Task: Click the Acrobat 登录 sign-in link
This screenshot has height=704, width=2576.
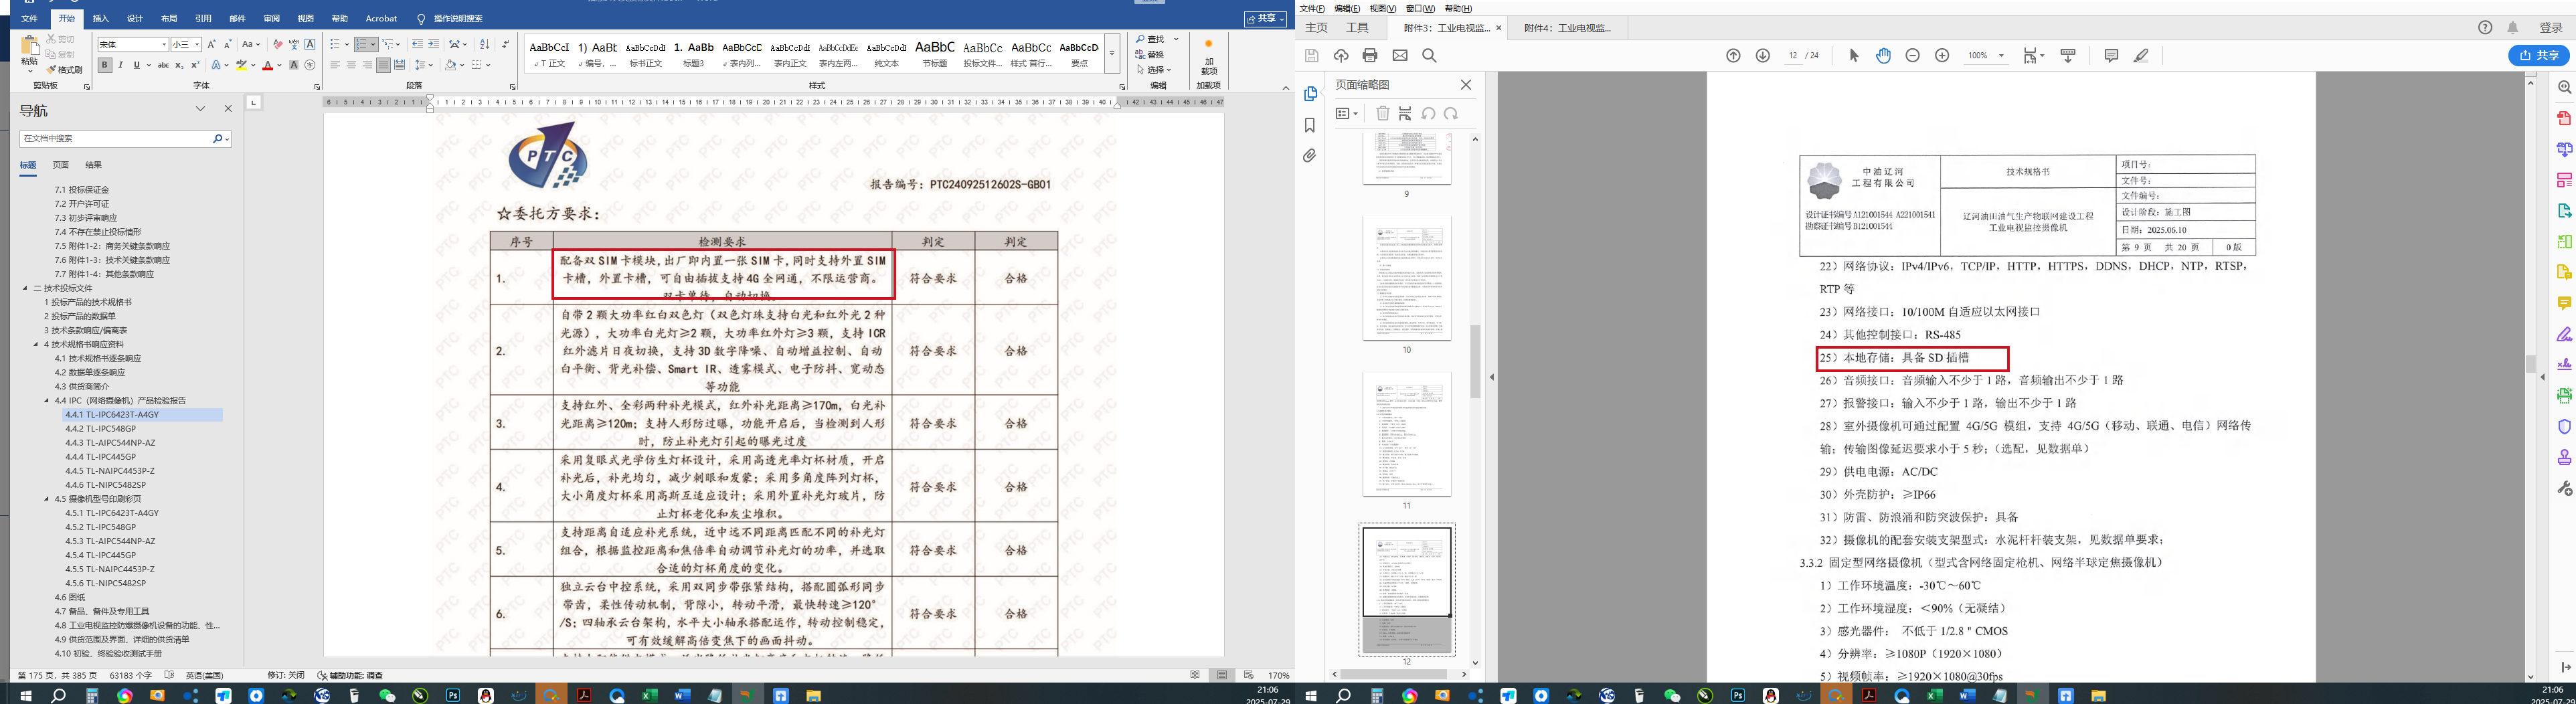Action: (2551, 28)
